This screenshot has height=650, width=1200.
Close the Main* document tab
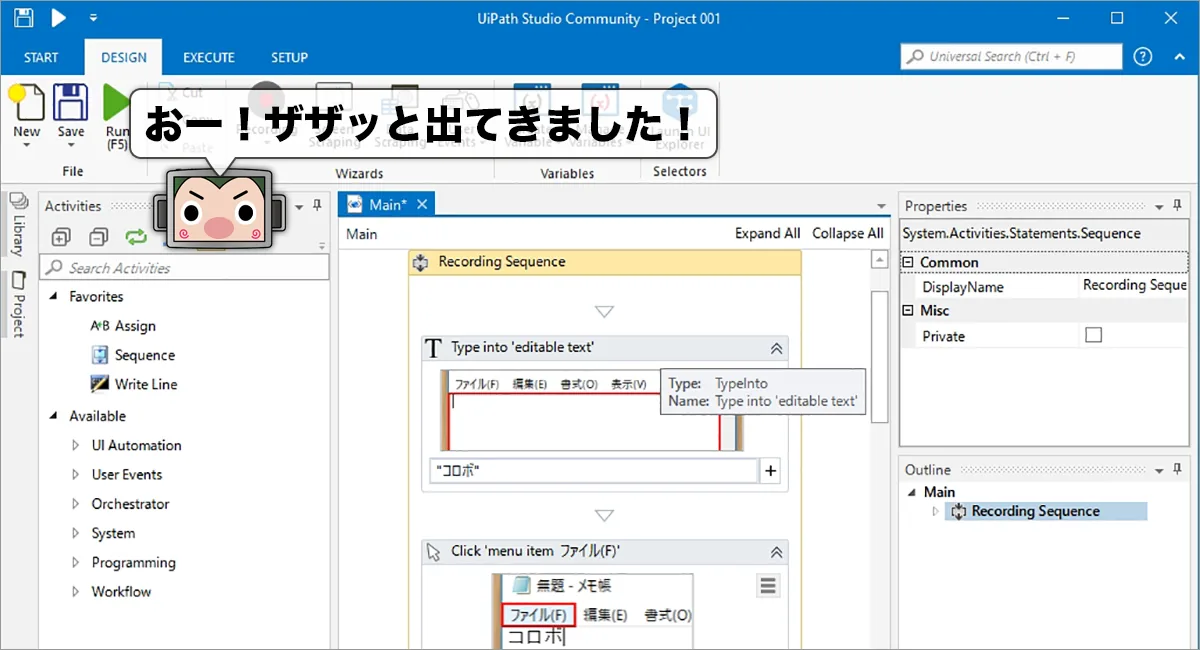(x=422, y=204)
